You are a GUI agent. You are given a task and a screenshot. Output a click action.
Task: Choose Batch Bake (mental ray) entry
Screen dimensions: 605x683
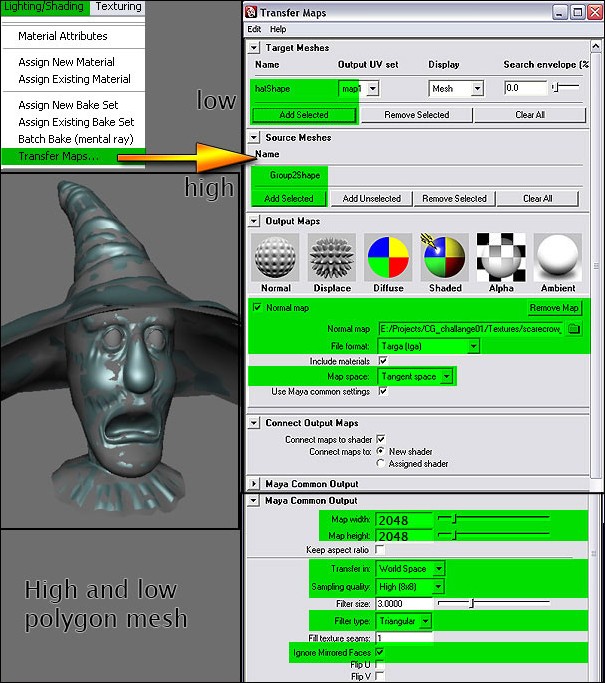pos(76,139)
